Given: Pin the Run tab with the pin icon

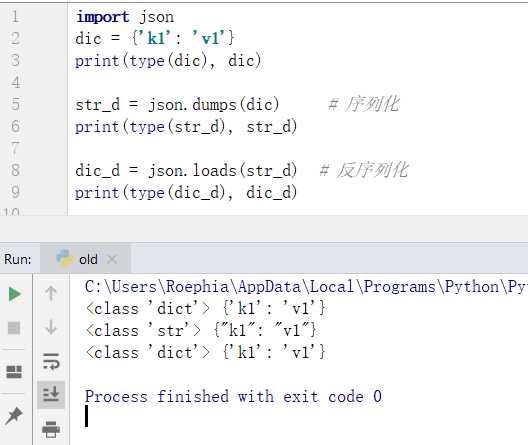Looking at the screenshot, I should [x=14, y=415].
